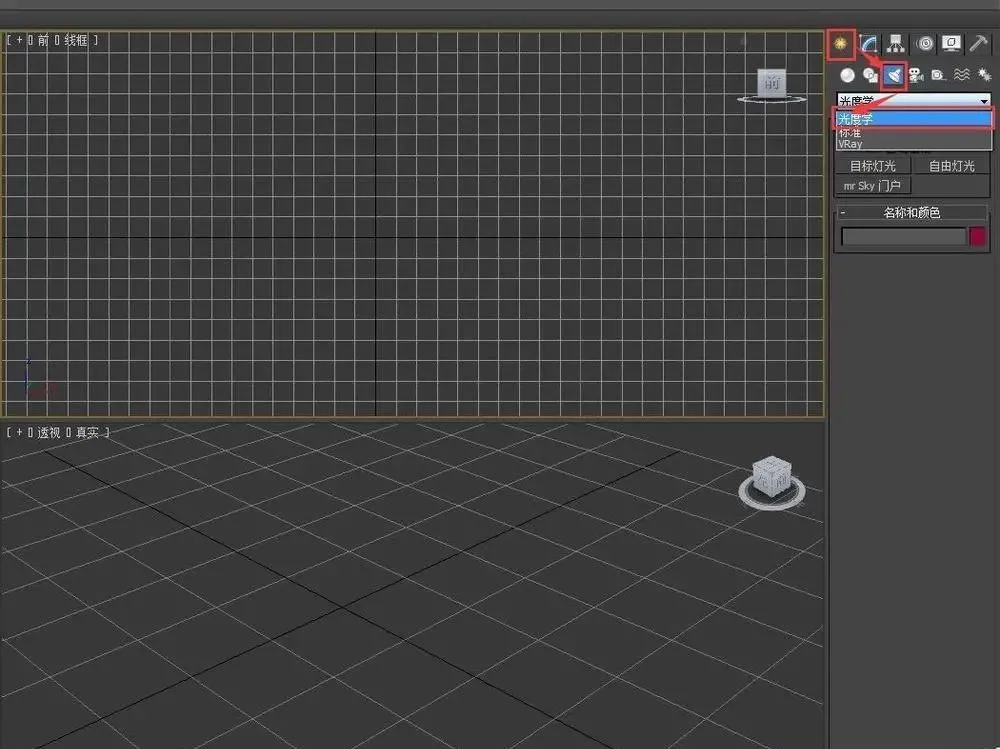Viewport: 1000px width, 749px height.
Task: Switch to the Modify panel tab
Action: 868,44
